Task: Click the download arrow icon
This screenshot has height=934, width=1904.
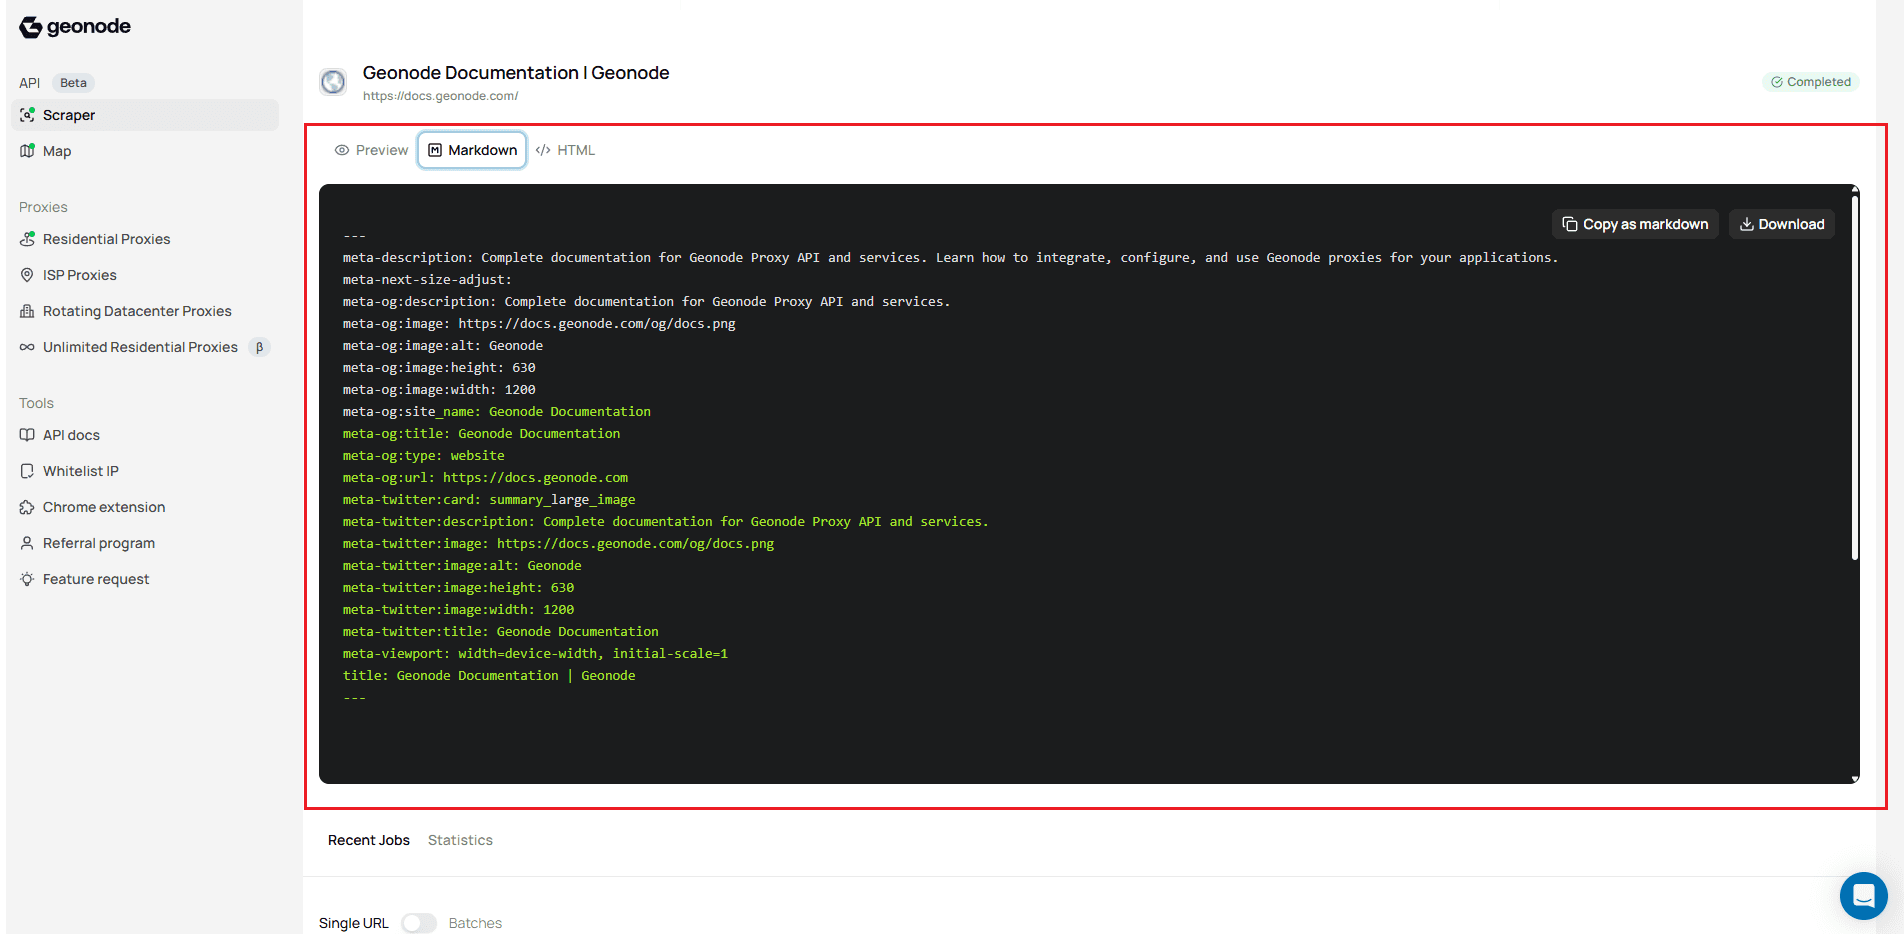Action: pos(1747,224)
